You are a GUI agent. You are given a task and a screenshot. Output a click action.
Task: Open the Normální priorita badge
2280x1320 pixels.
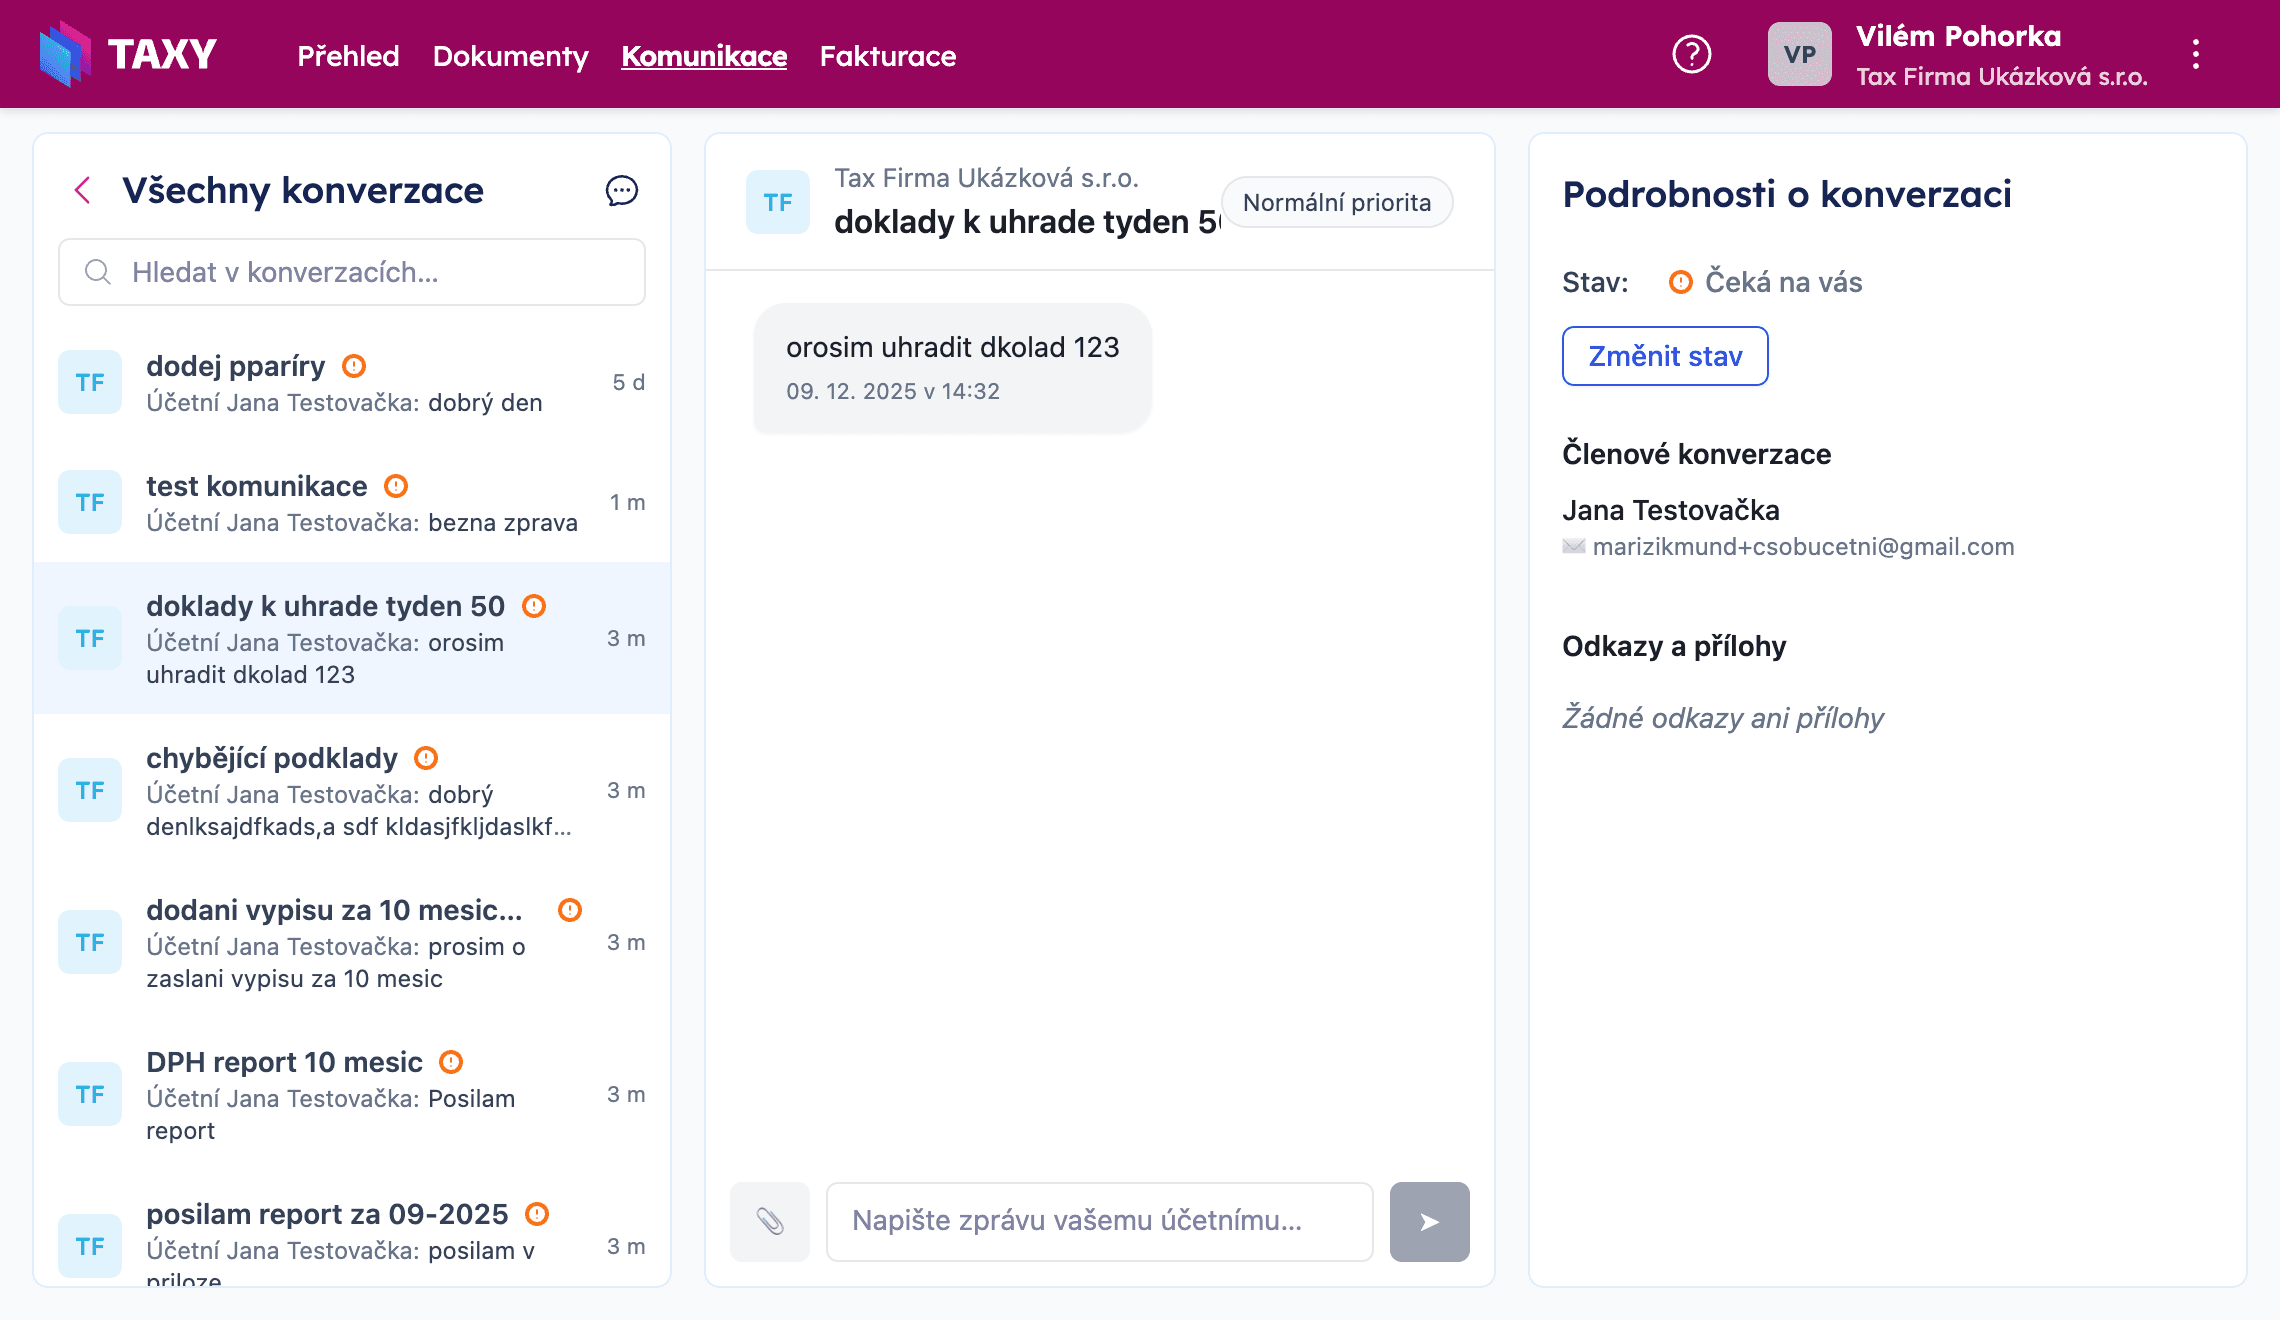click(1336, 202)
